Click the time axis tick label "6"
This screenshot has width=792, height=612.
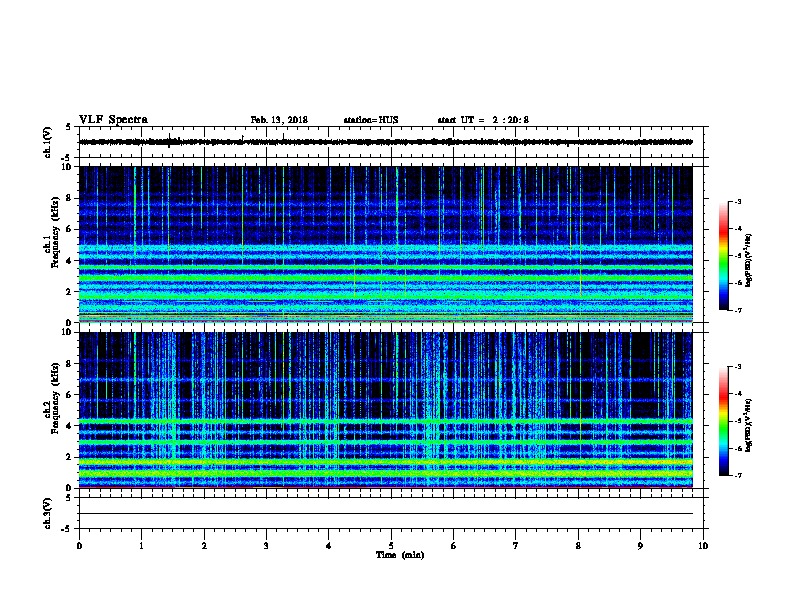(x=454, y=546)
